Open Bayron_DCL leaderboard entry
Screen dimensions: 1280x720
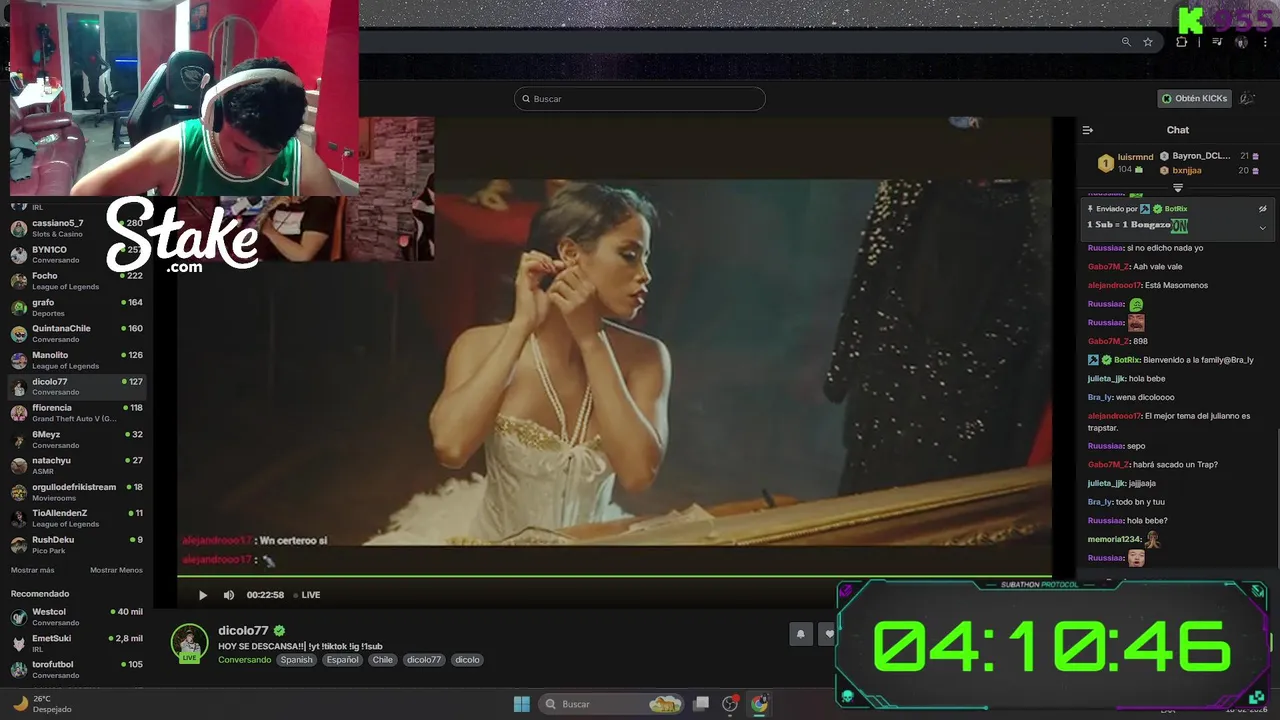[x=1210, y=156]
